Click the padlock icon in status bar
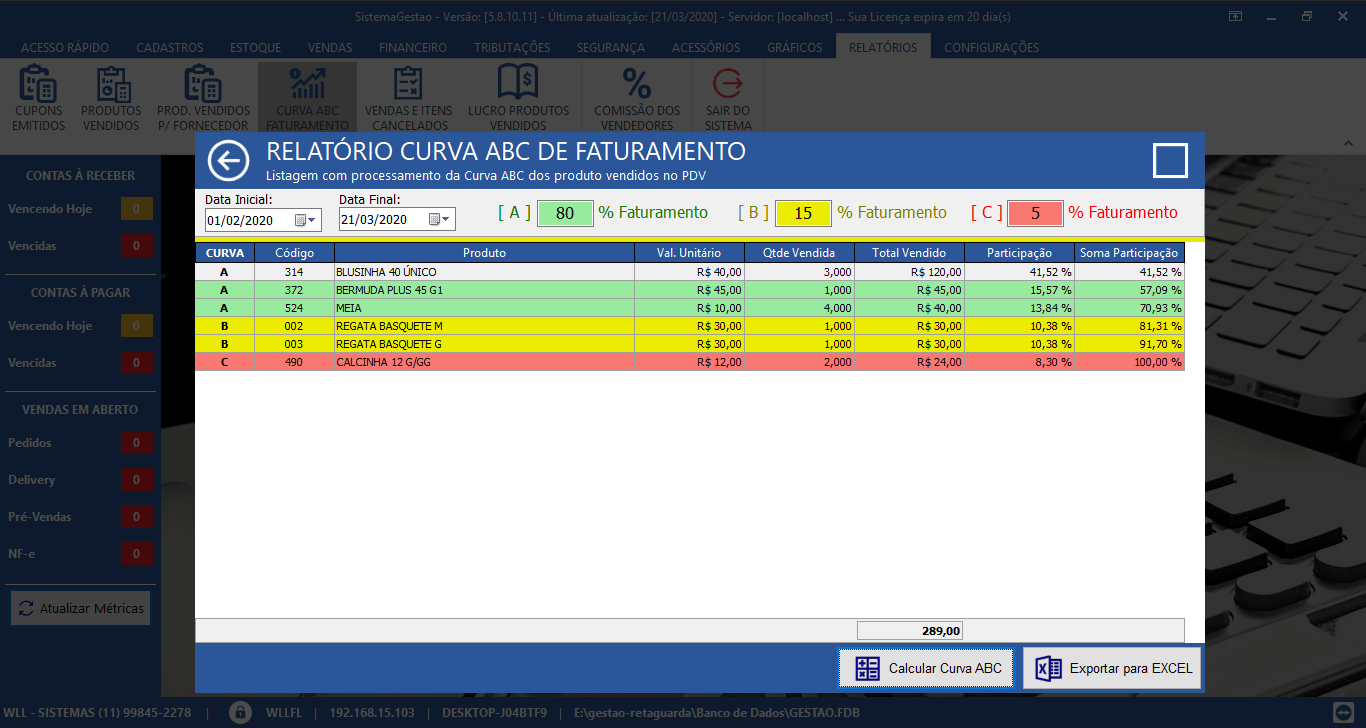This screenshot has width=1366, height=728. 240,713
